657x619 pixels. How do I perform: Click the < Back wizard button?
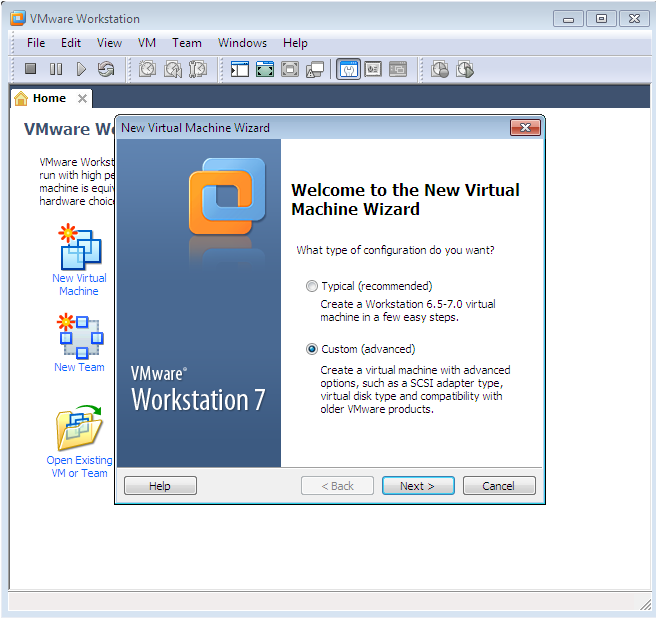coord(337,486)
